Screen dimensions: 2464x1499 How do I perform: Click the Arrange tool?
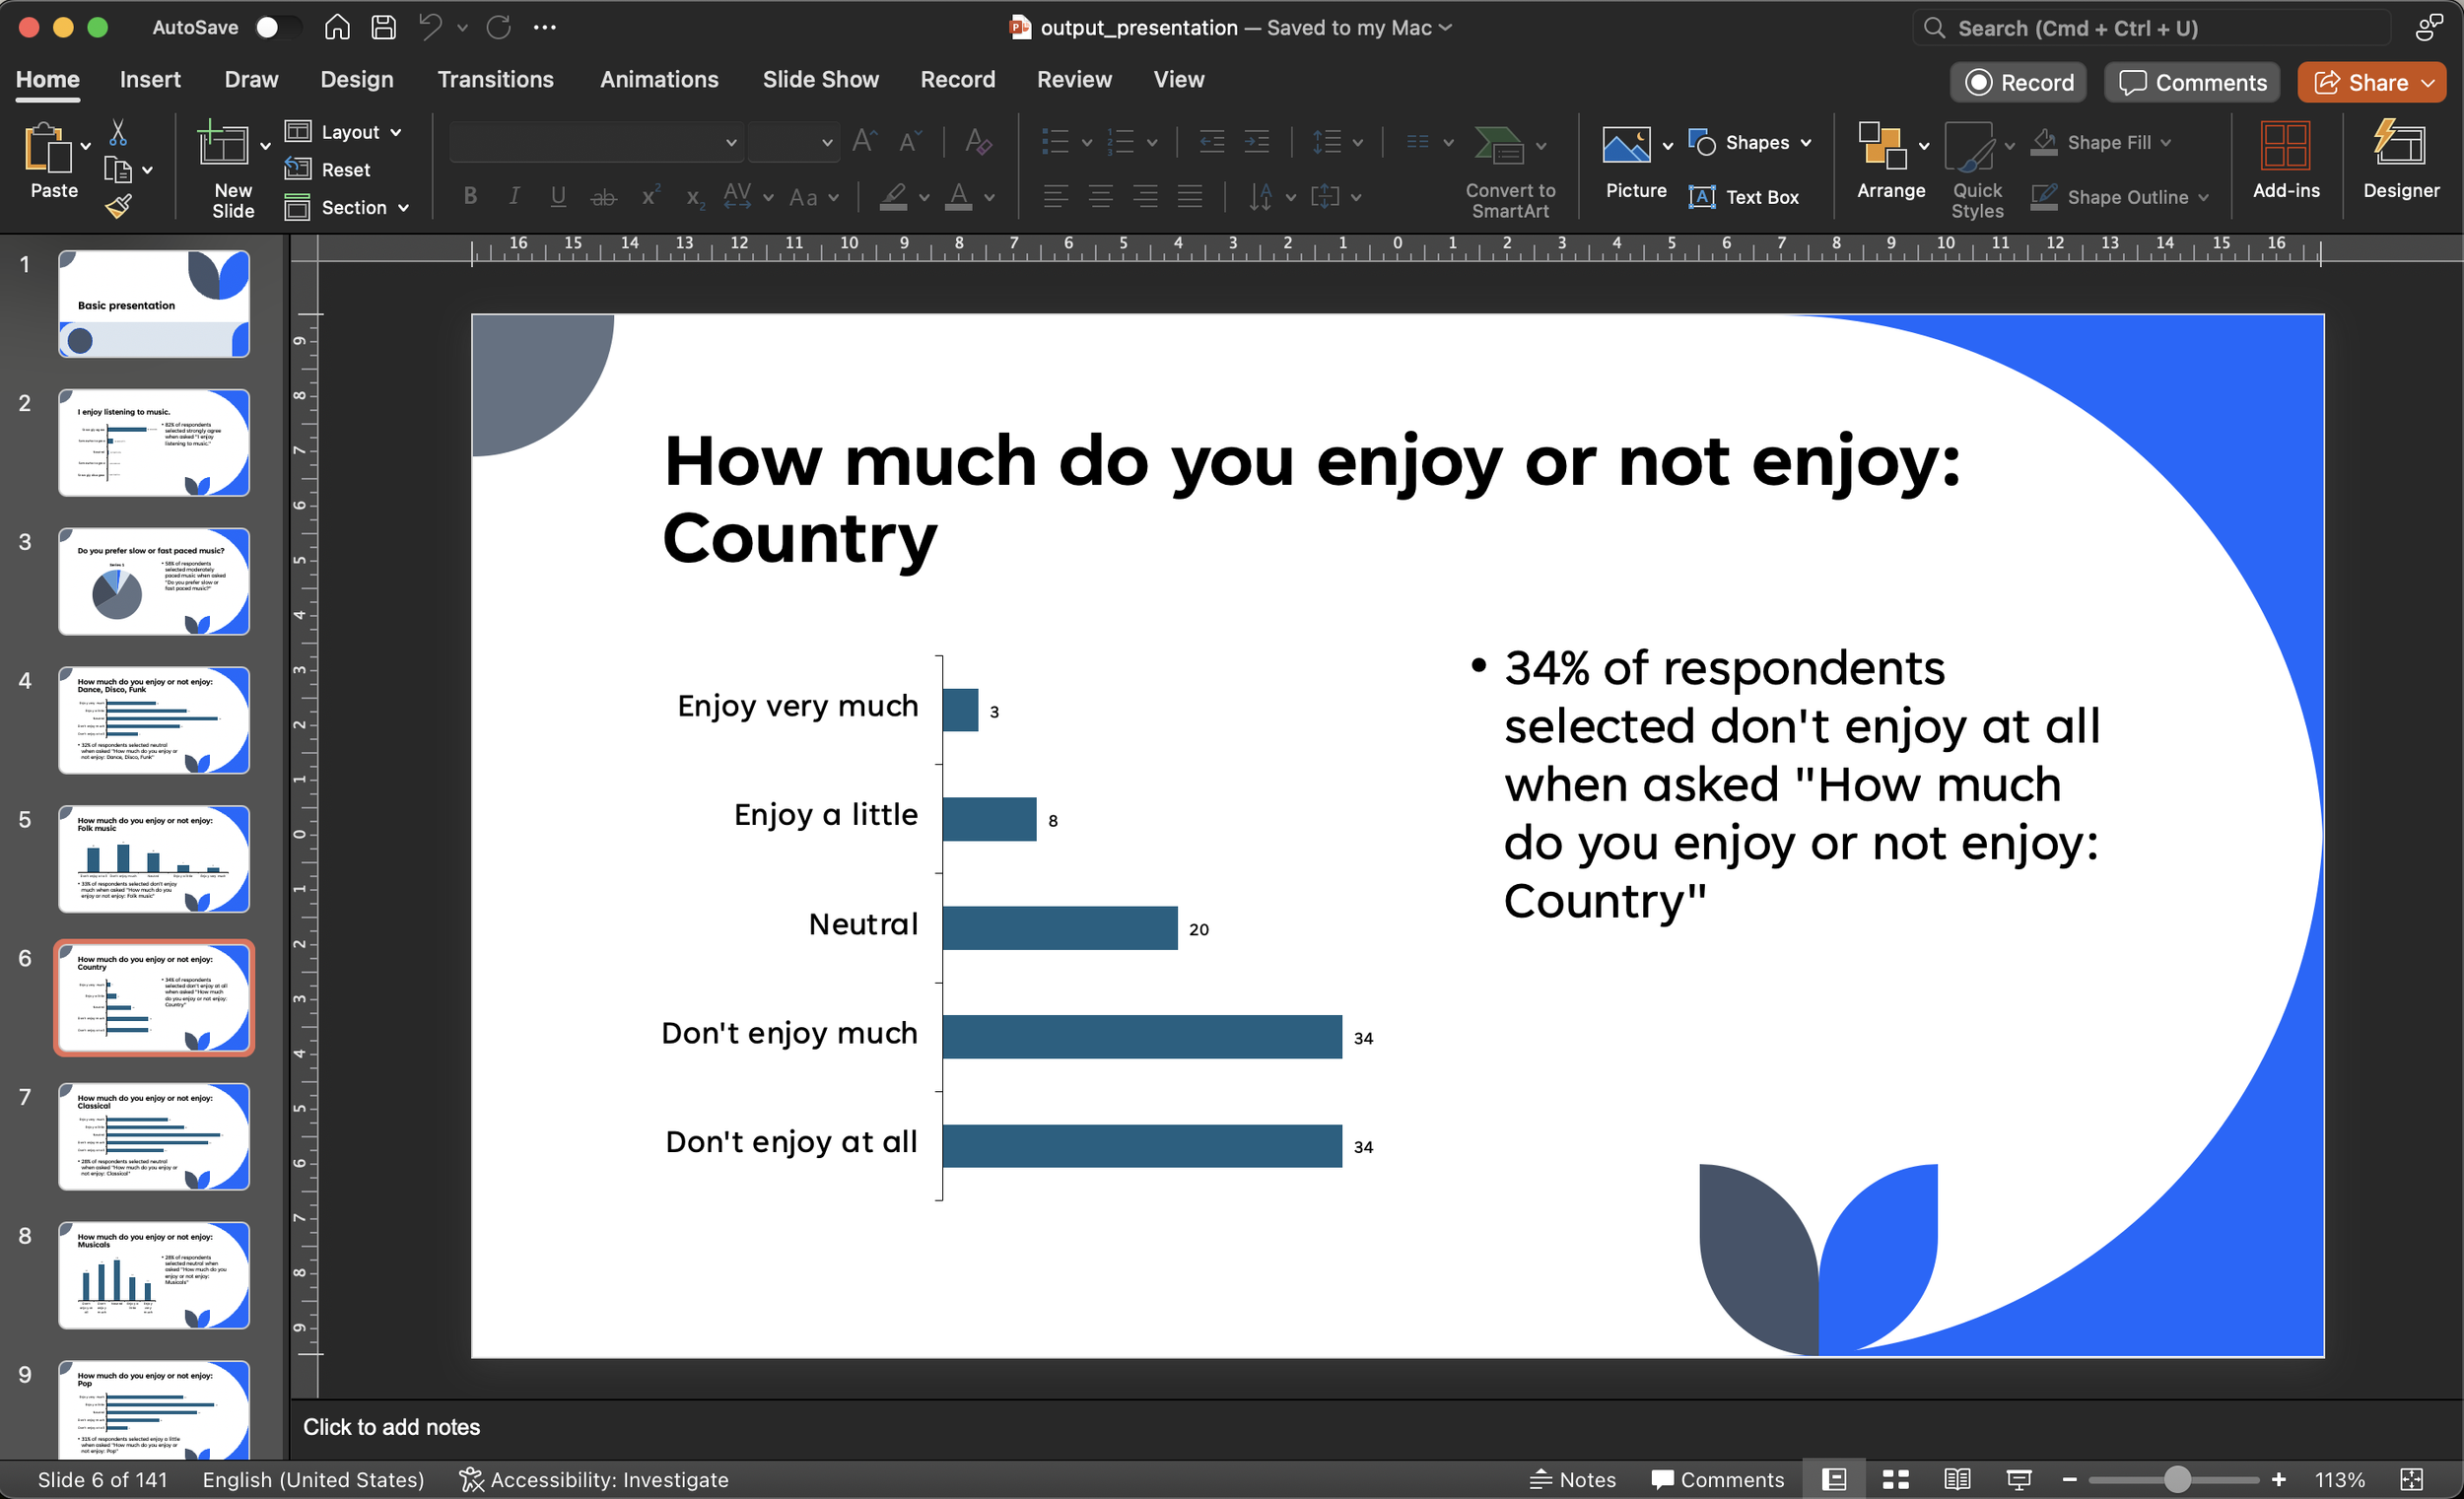[x=1886, y=163]
